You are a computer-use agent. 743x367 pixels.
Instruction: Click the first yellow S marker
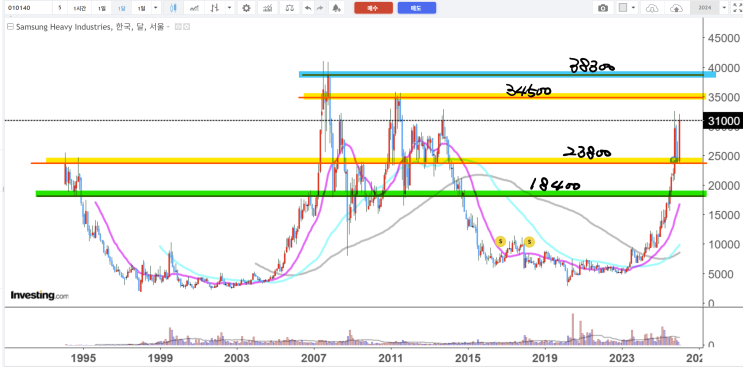pos(500,242)
